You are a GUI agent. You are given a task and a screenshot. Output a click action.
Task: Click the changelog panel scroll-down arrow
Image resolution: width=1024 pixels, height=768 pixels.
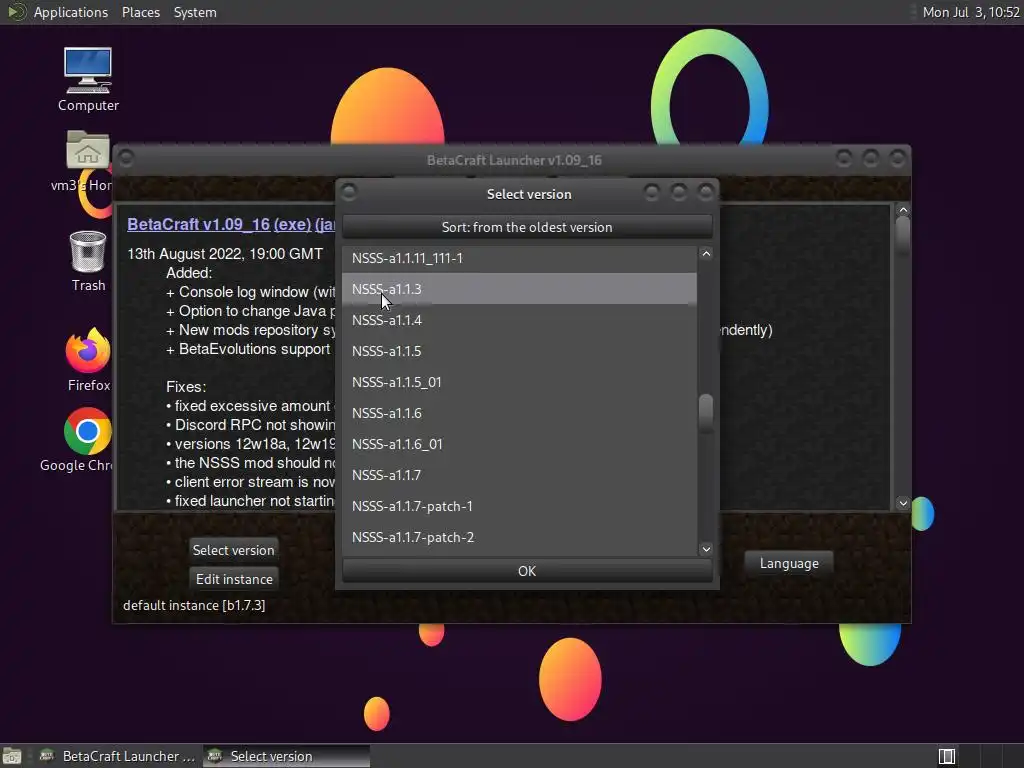click(x=903, y=503)
